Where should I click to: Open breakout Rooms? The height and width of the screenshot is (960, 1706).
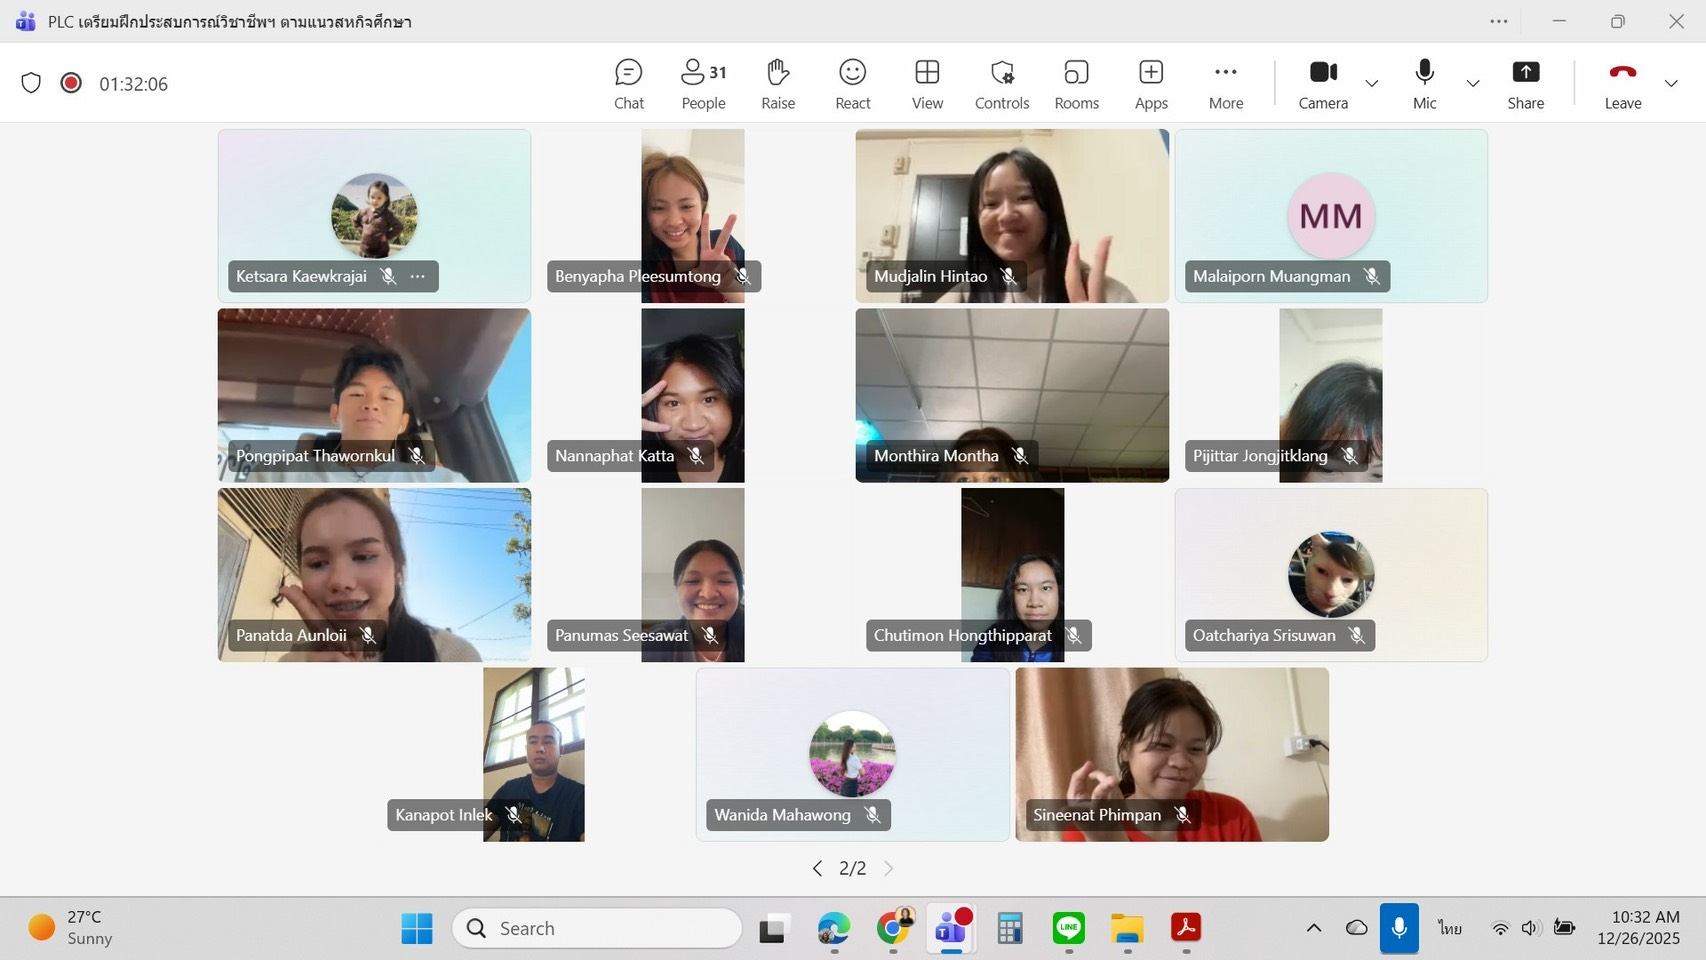coord(1076,84)
